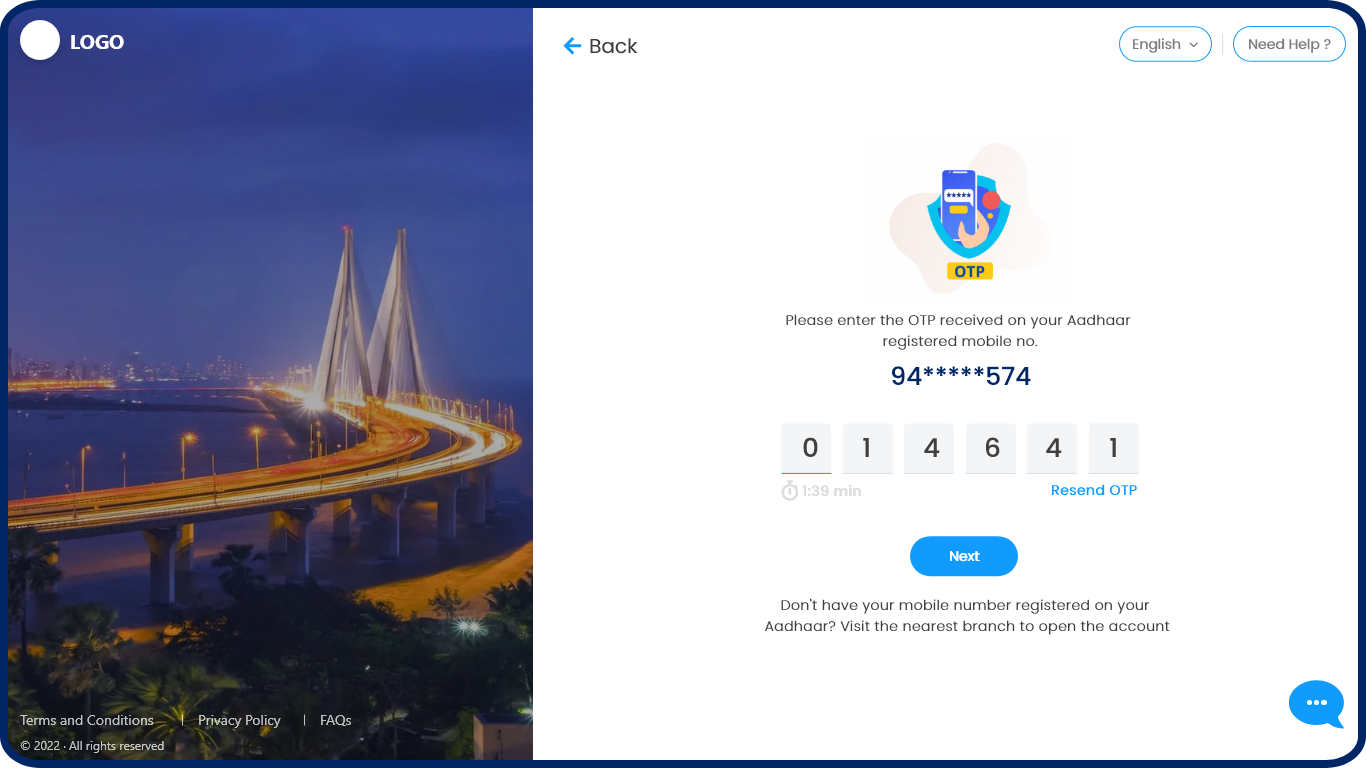Click the Next button
1366x768 pixels.
[963, 556]
